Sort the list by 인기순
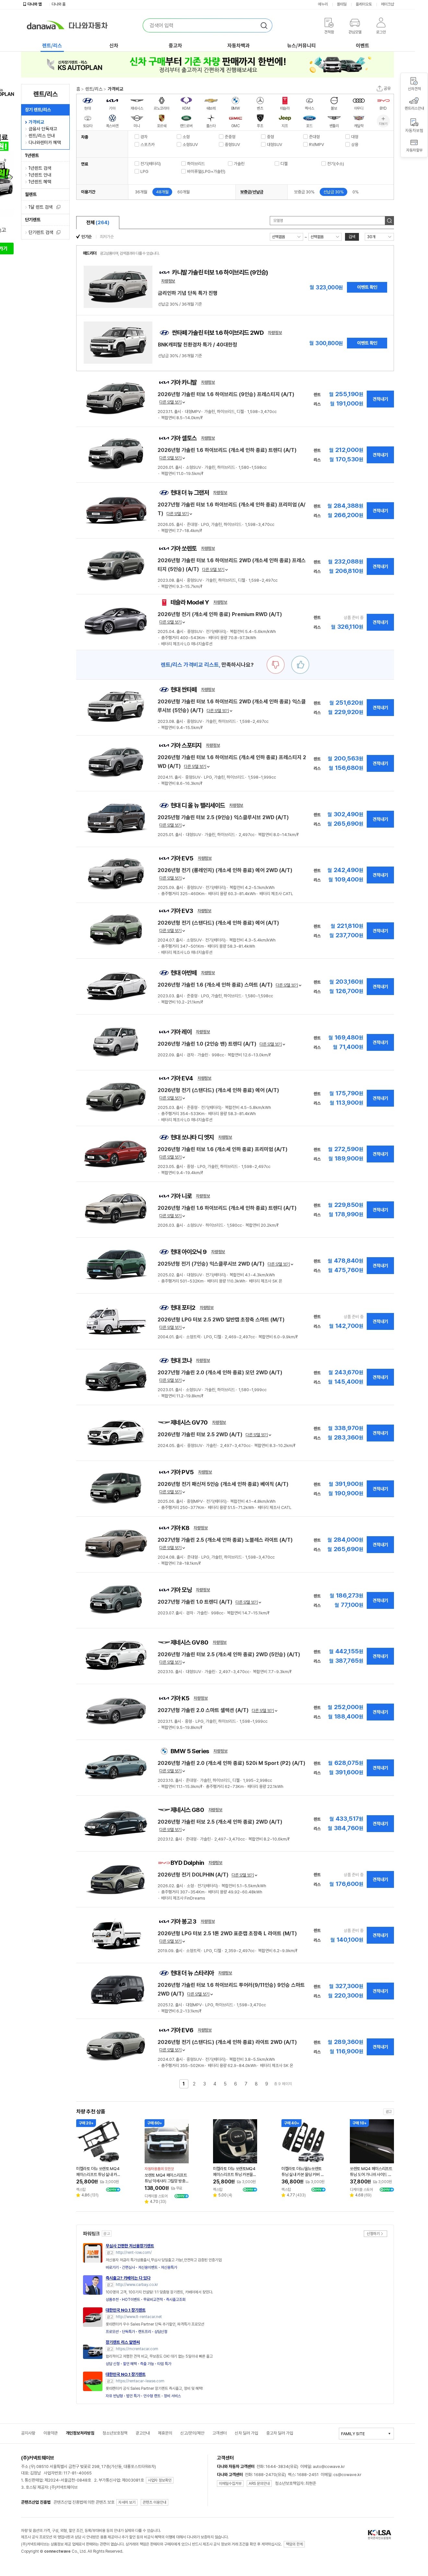Image resolution: width=428 pixels, height=2576 pixels. click(x=85, y=237)
